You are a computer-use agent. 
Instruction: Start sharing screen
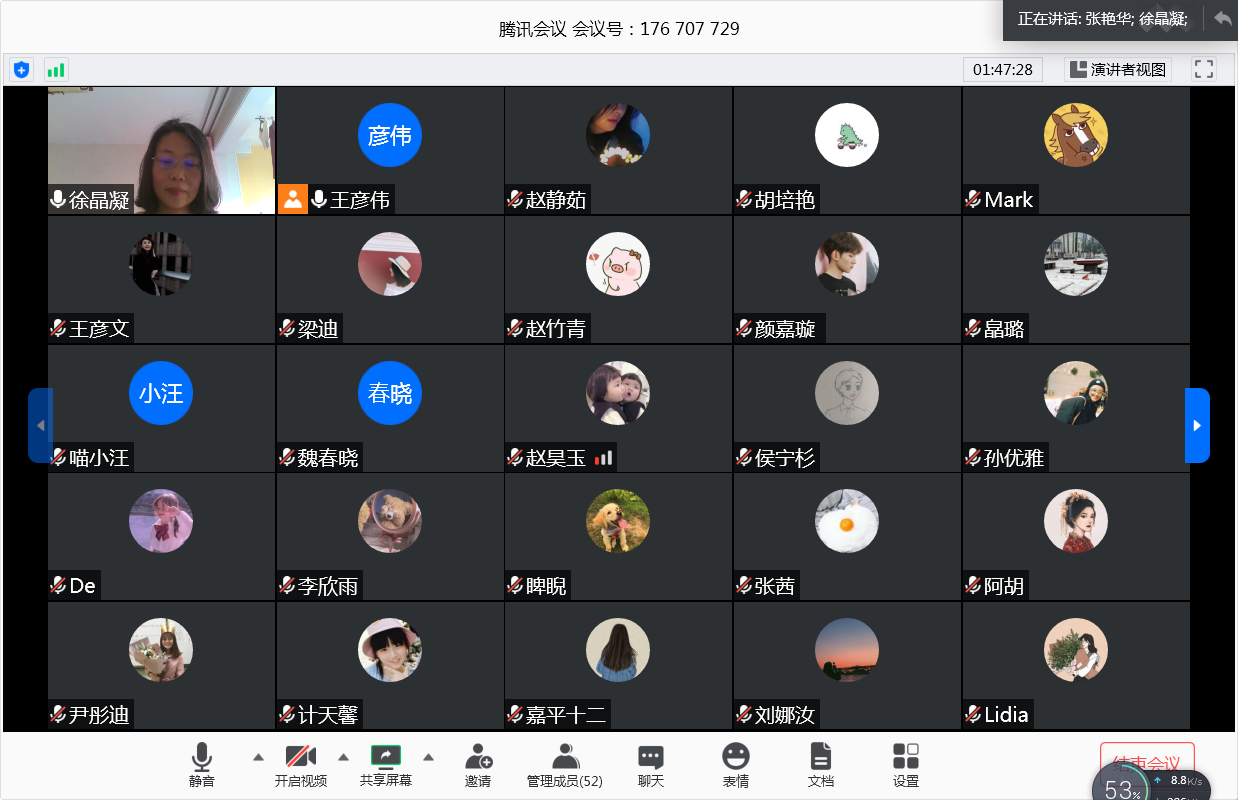click(386, 765)
